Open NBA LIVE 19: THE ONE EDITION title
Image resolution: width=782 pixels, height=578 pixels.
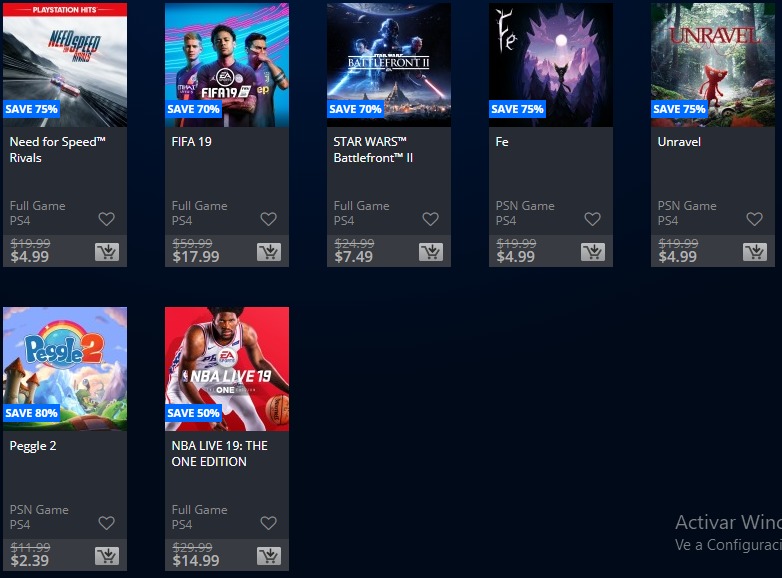click(x=219, y=453)
